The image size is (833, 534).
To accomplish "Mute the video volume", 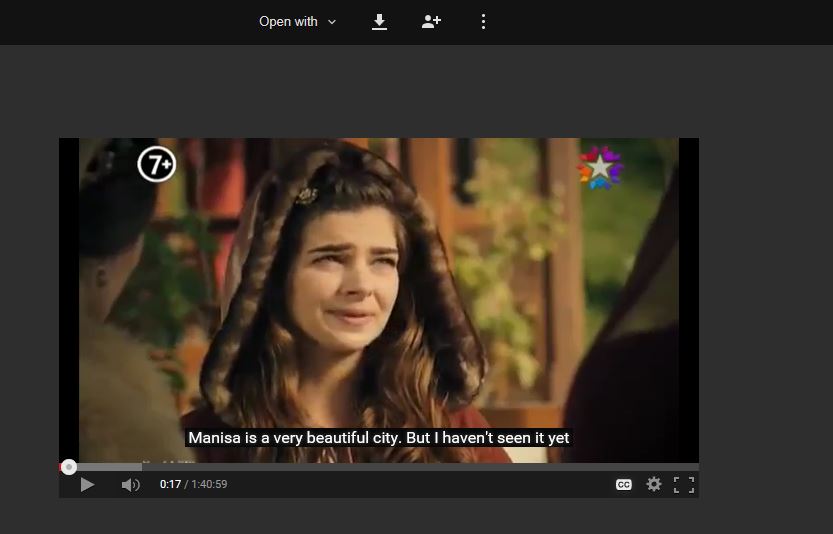I will coord(130,485).
